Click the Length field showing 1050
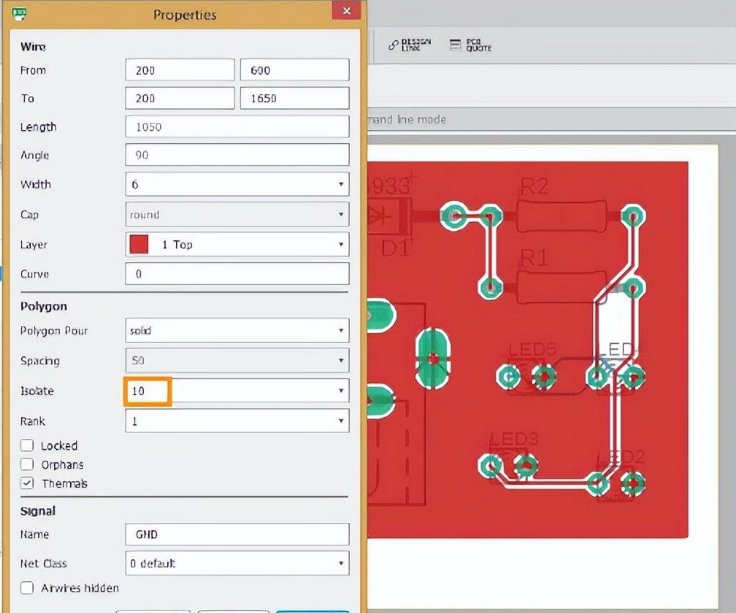The image size is (736, 613). click(x=237, y=127)
